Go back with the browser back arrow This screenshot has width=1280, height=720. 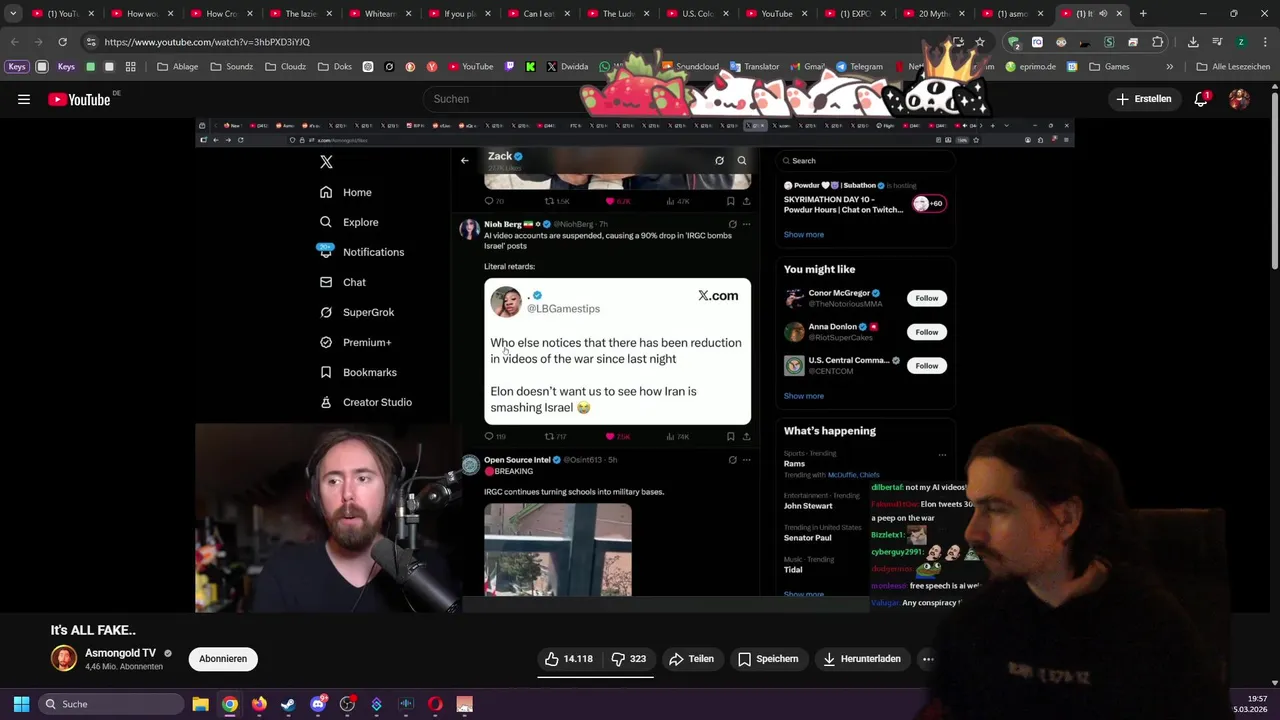coord(15,42)
